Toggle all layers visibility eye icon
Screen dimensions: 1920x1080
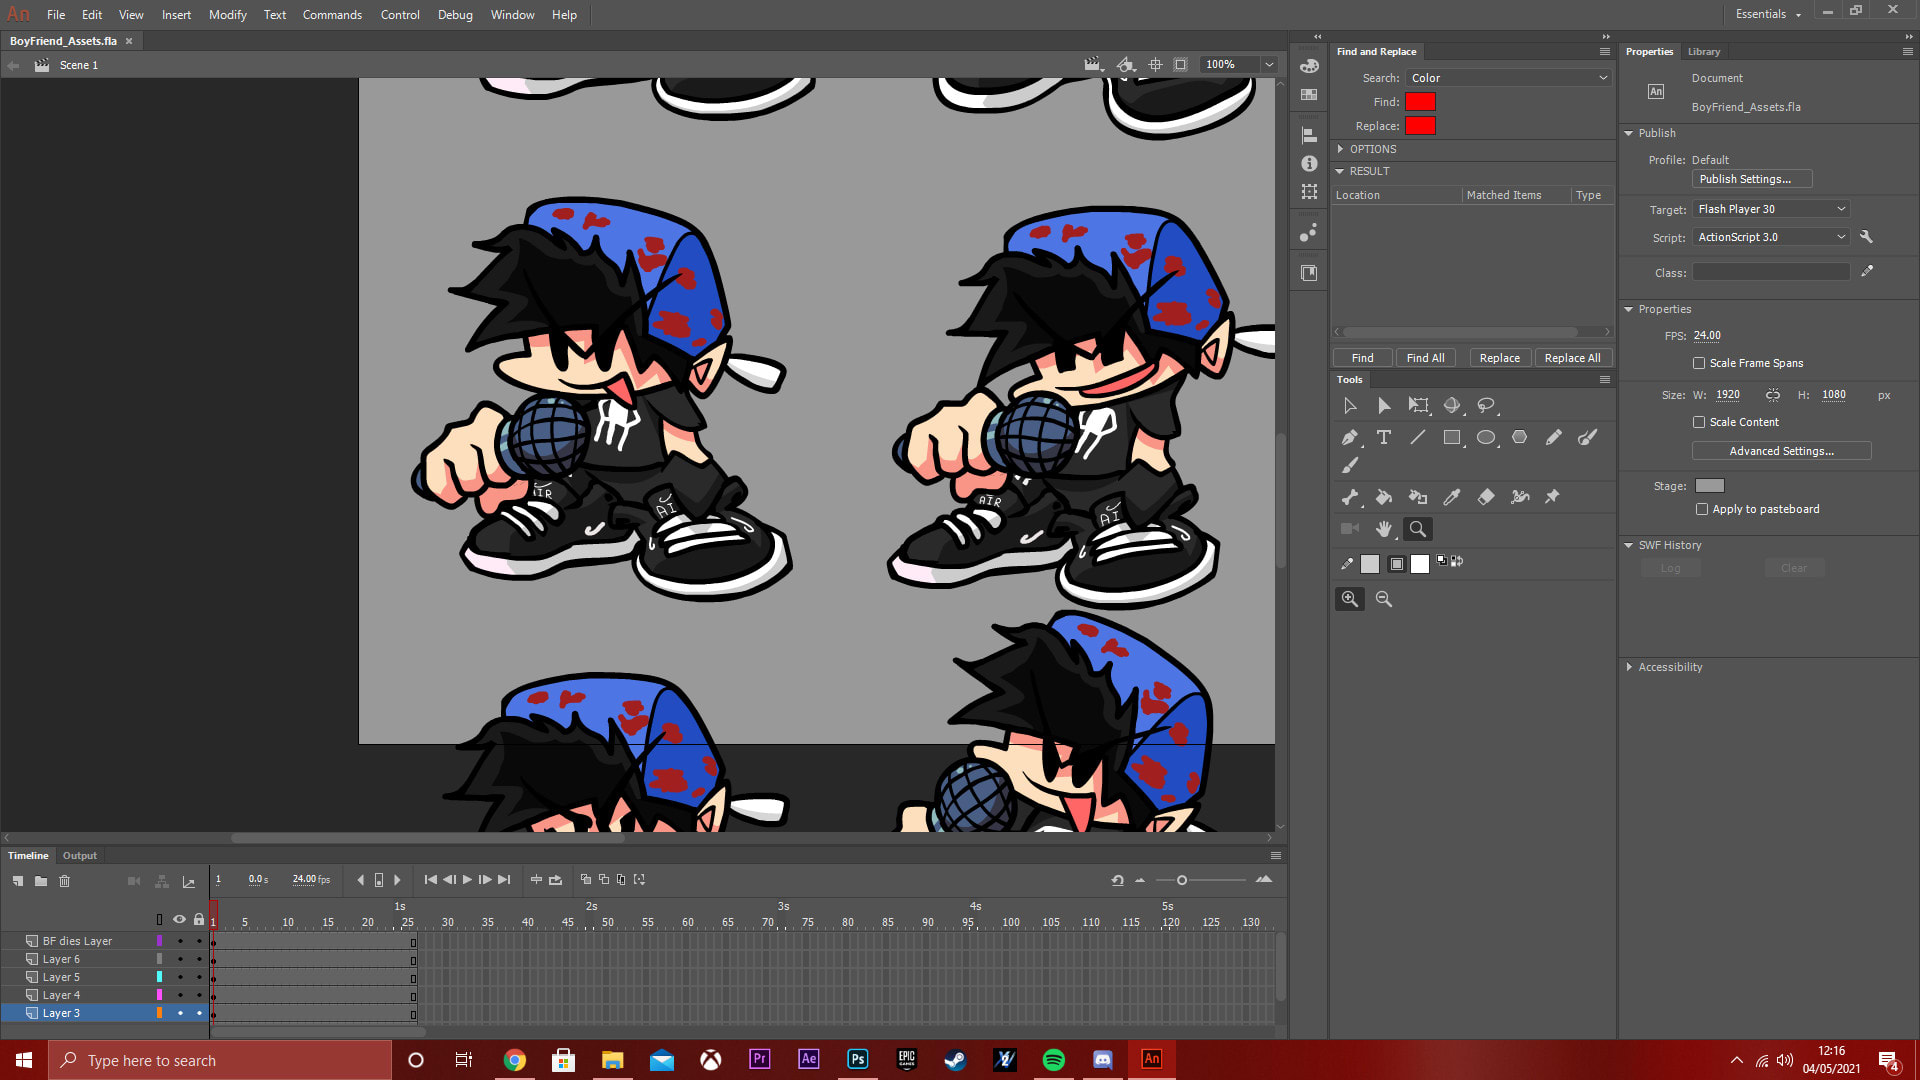pos(179,919)
